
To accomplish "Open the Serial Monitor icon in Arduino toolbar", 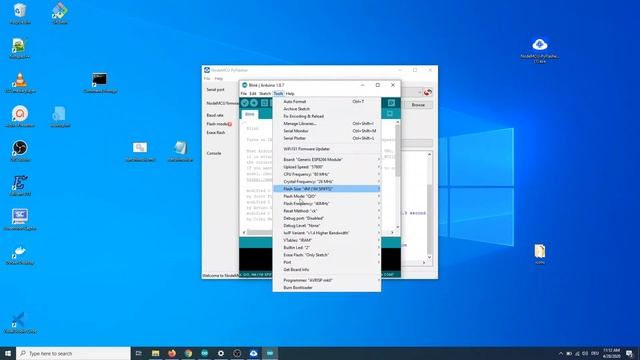I will [x=391, y=103].
